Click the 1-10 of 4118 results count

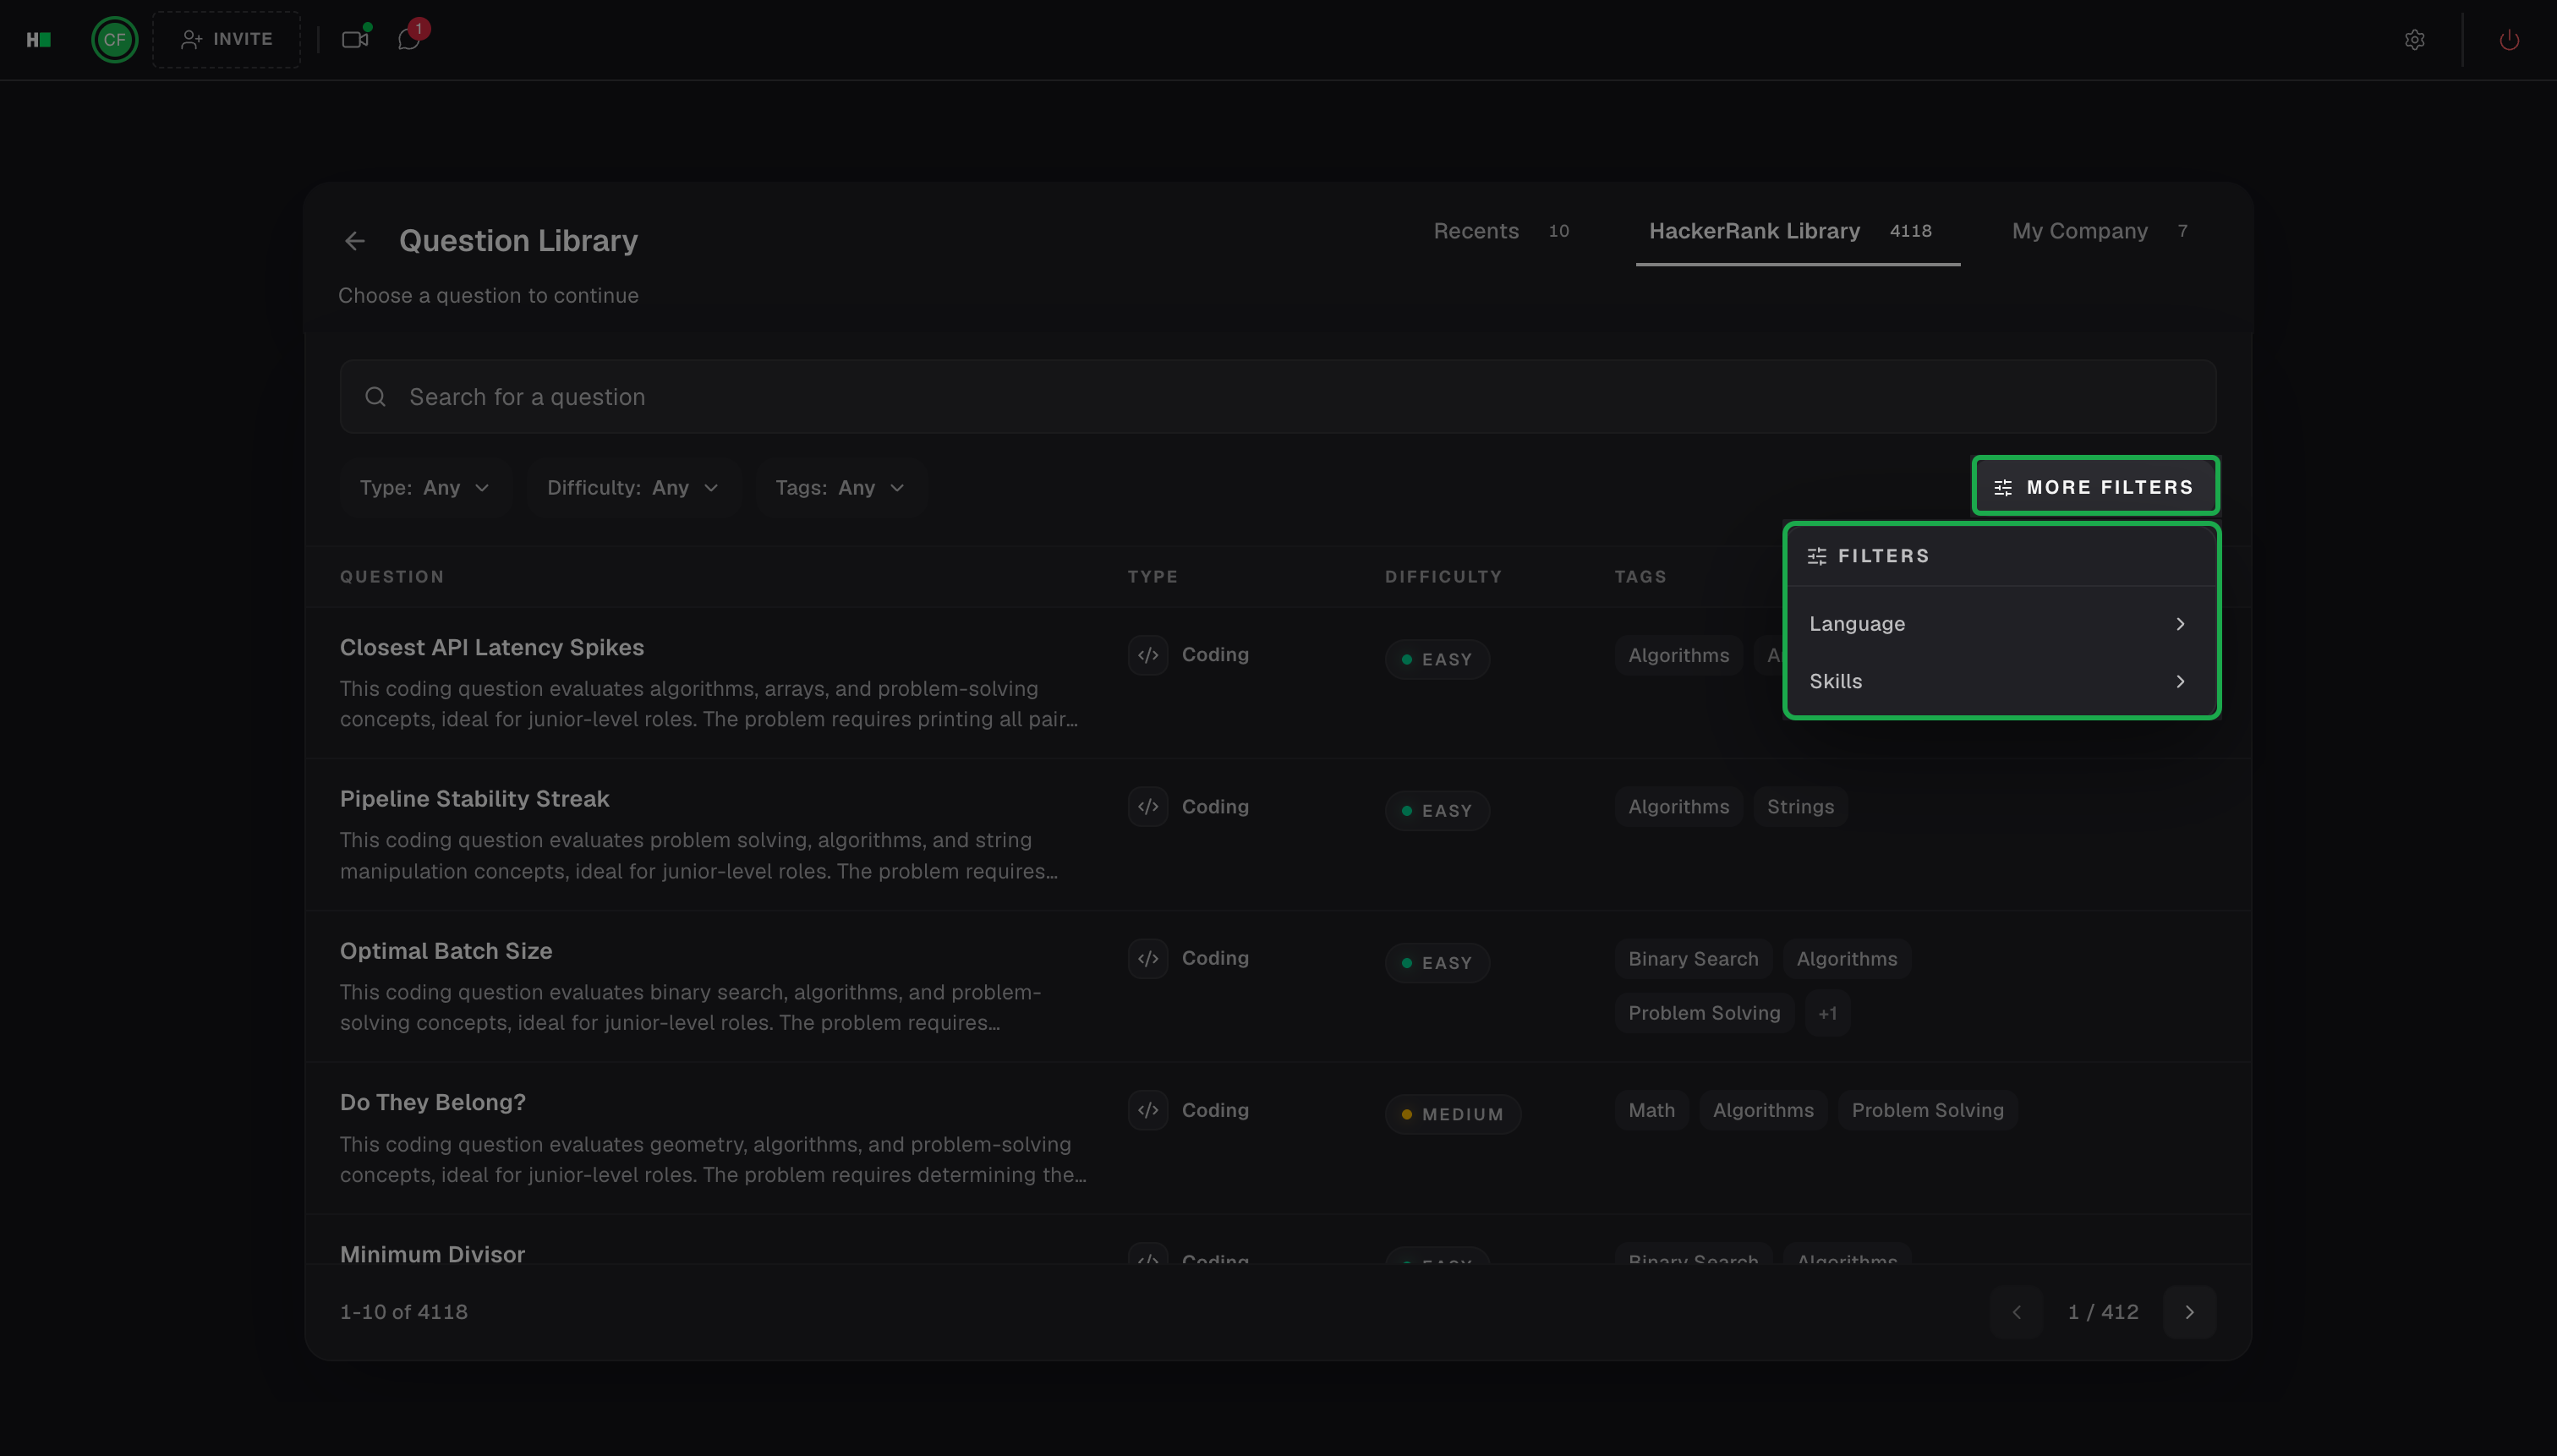click(x=404, y=1312)
